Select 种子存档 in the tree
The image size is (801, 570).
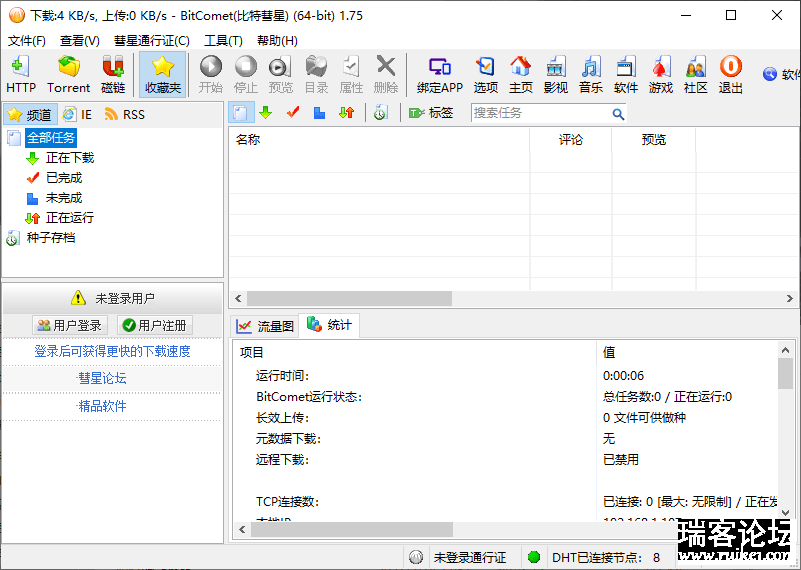51,238
